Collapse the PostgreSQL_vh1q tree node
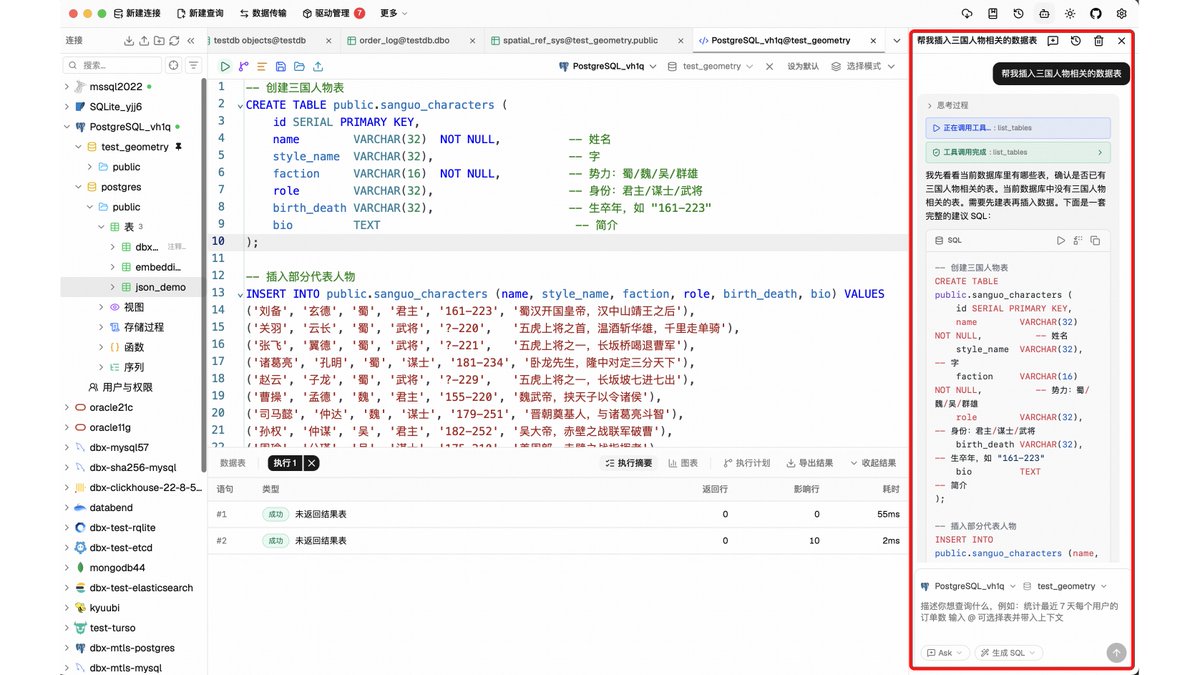Image resolution: width=1200 pixels, height=675 pixels. coord(68,127)
